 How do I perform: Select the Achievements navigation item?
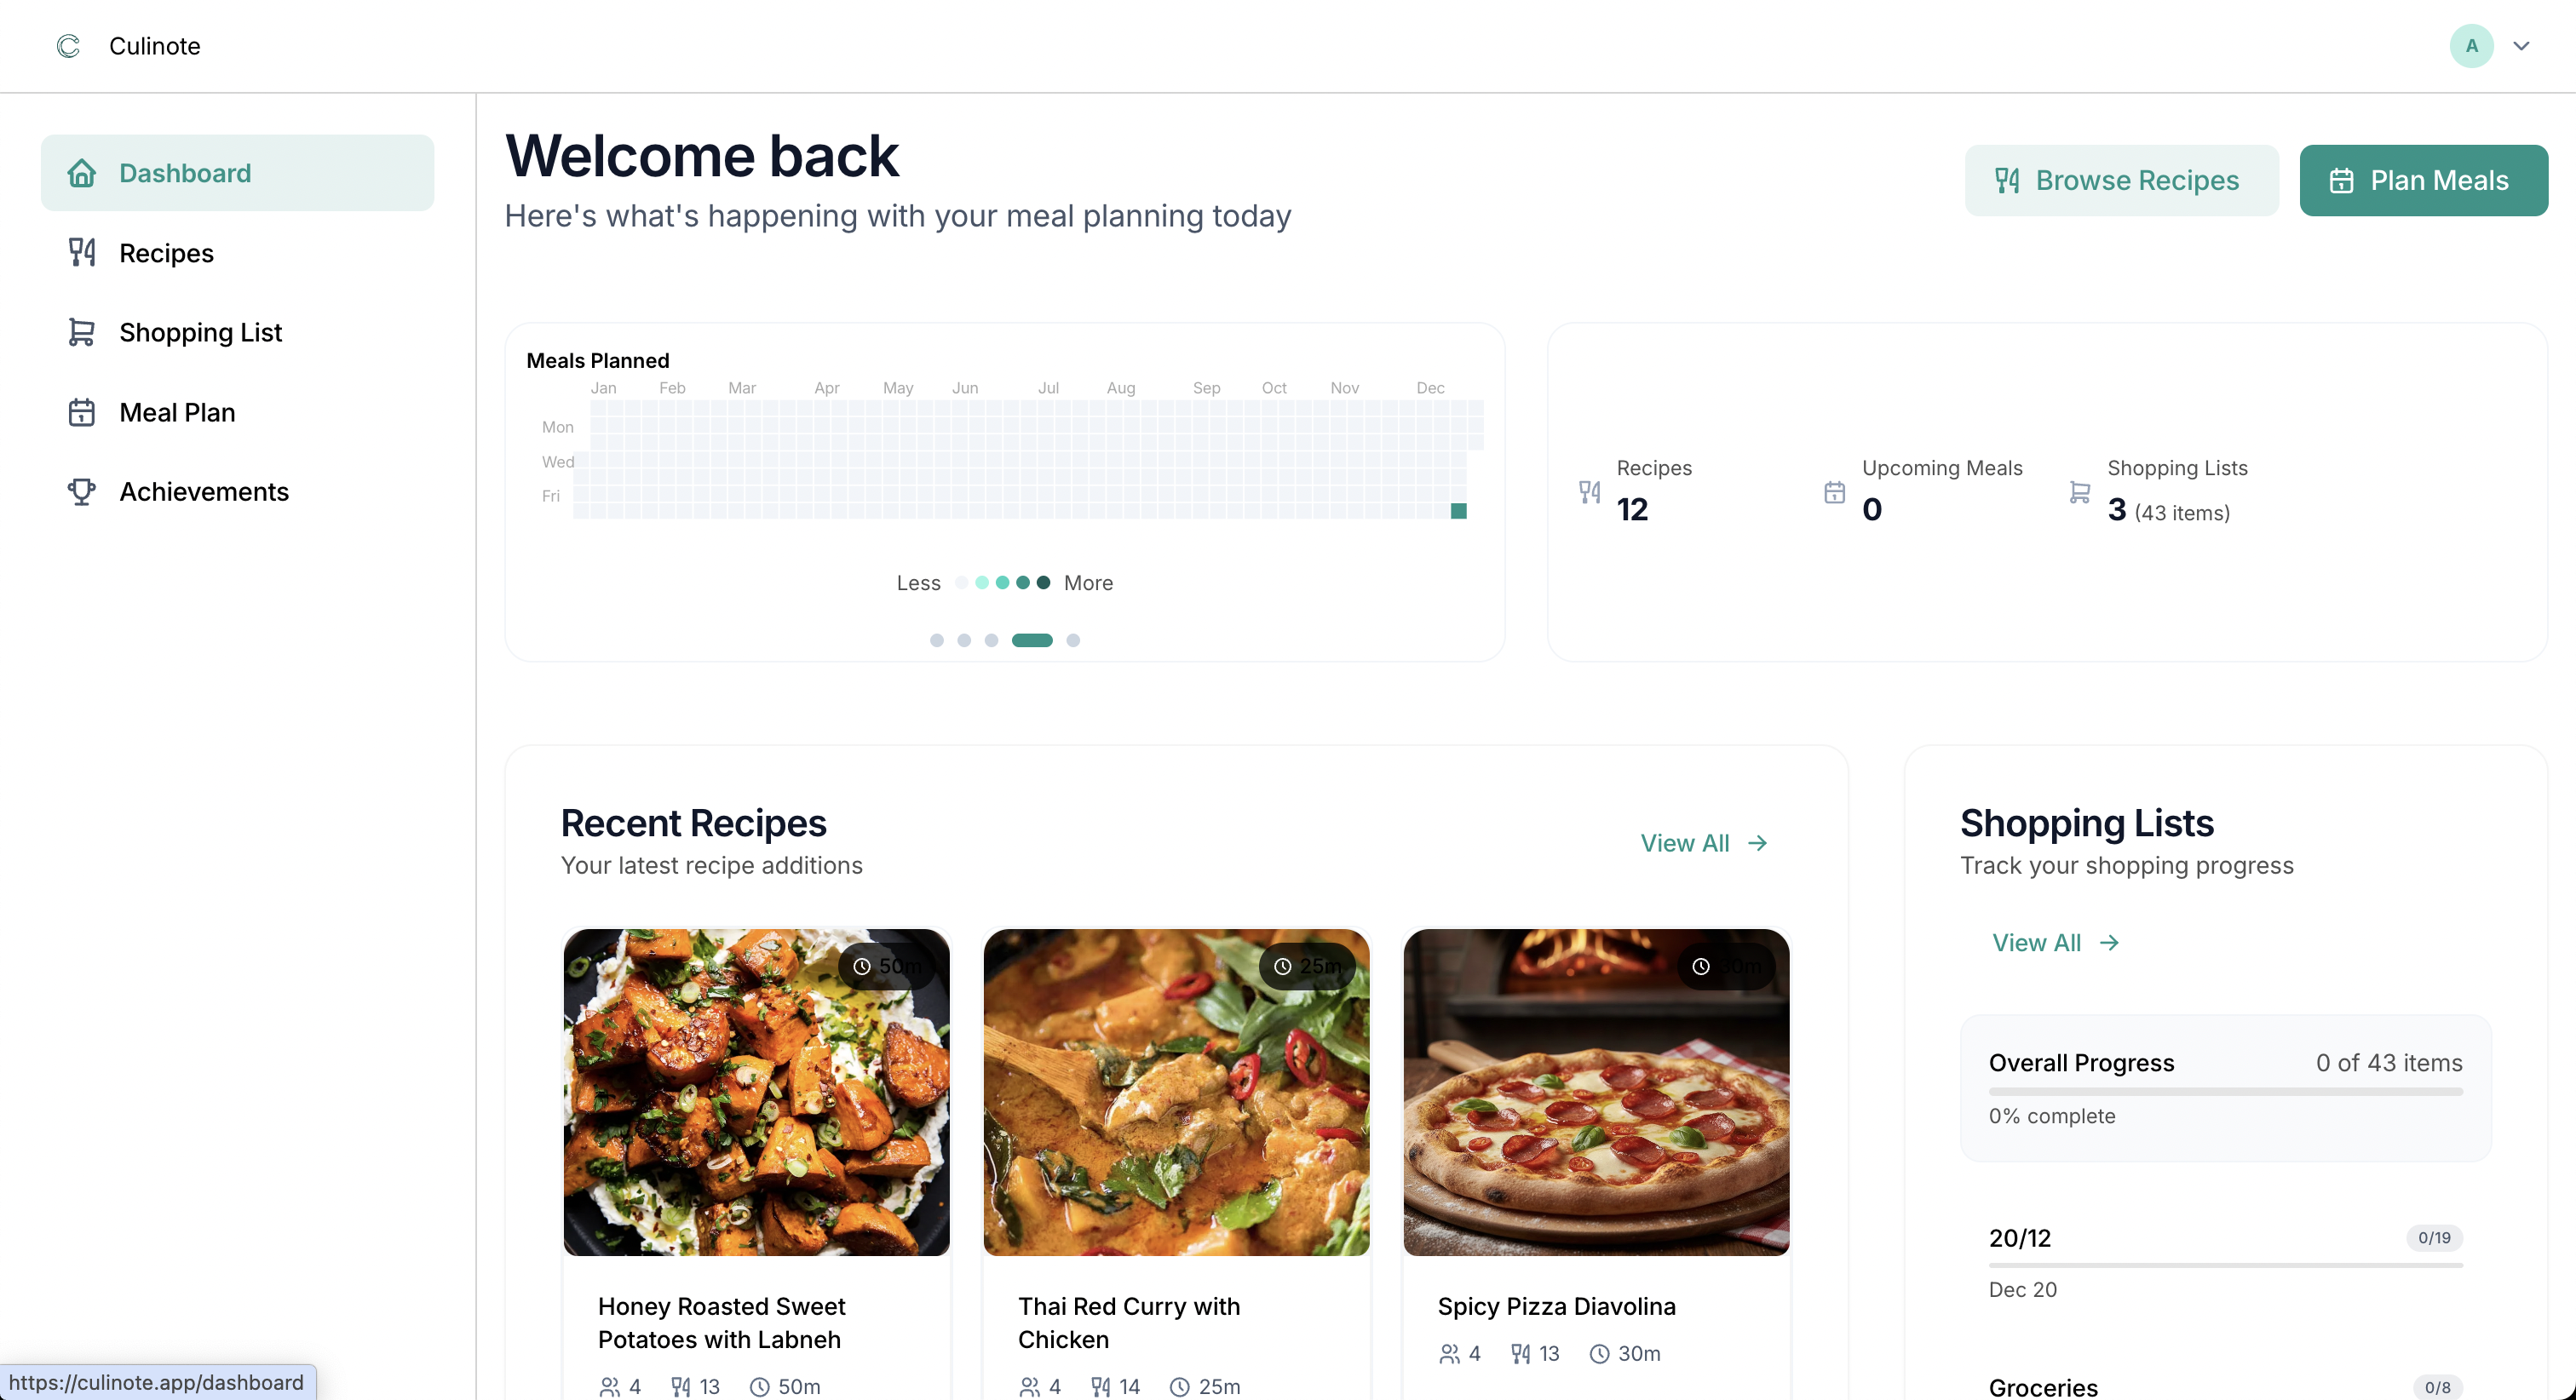pos(203,491)
